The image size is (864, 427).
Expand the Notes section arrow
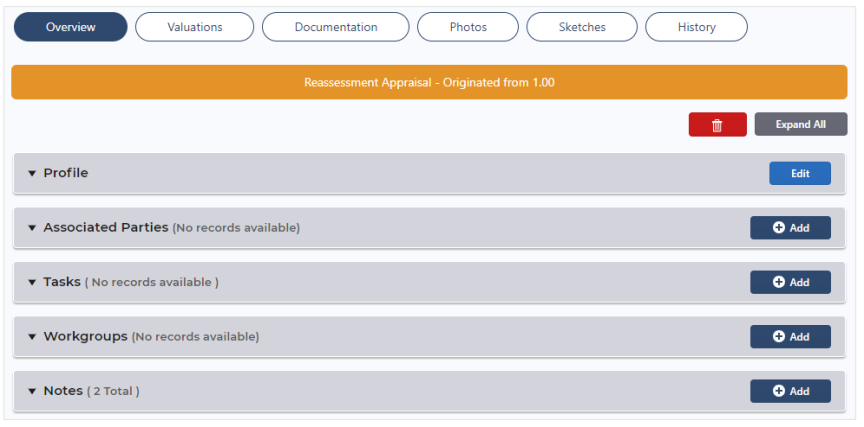tap(31, 392)
